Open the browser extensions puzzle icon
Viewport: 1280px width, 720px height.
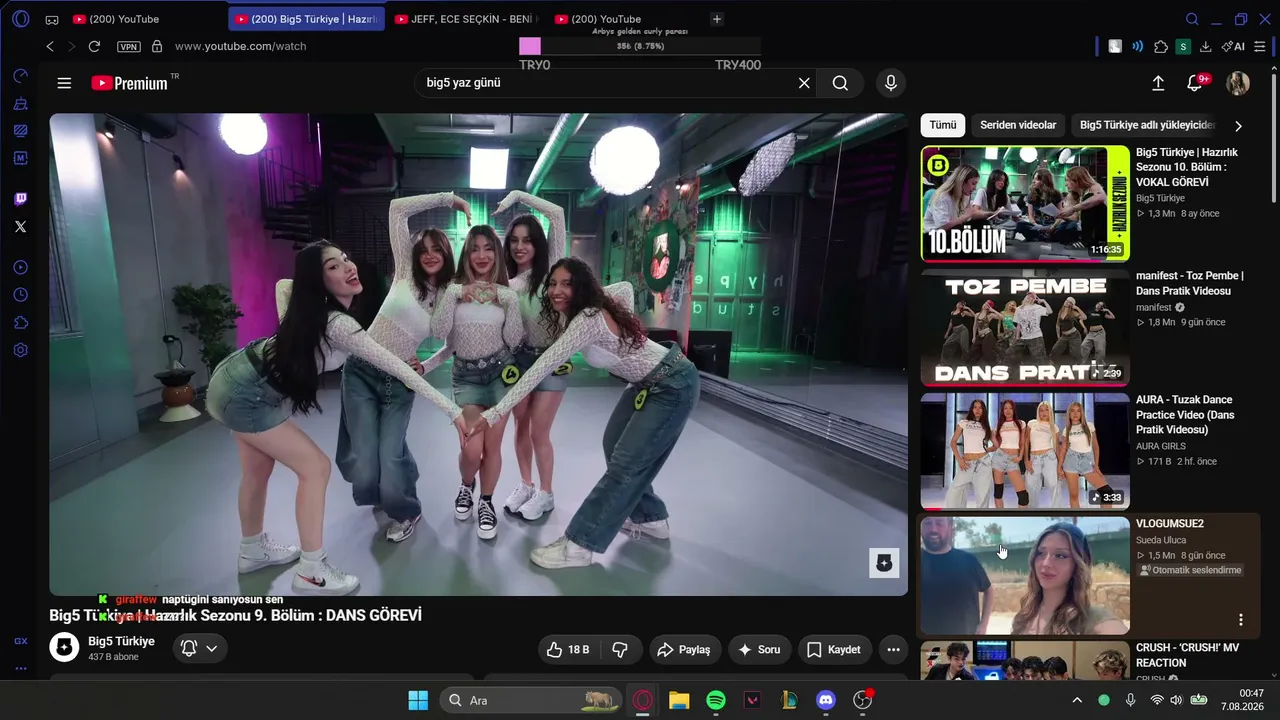(x=1160, y=46)
